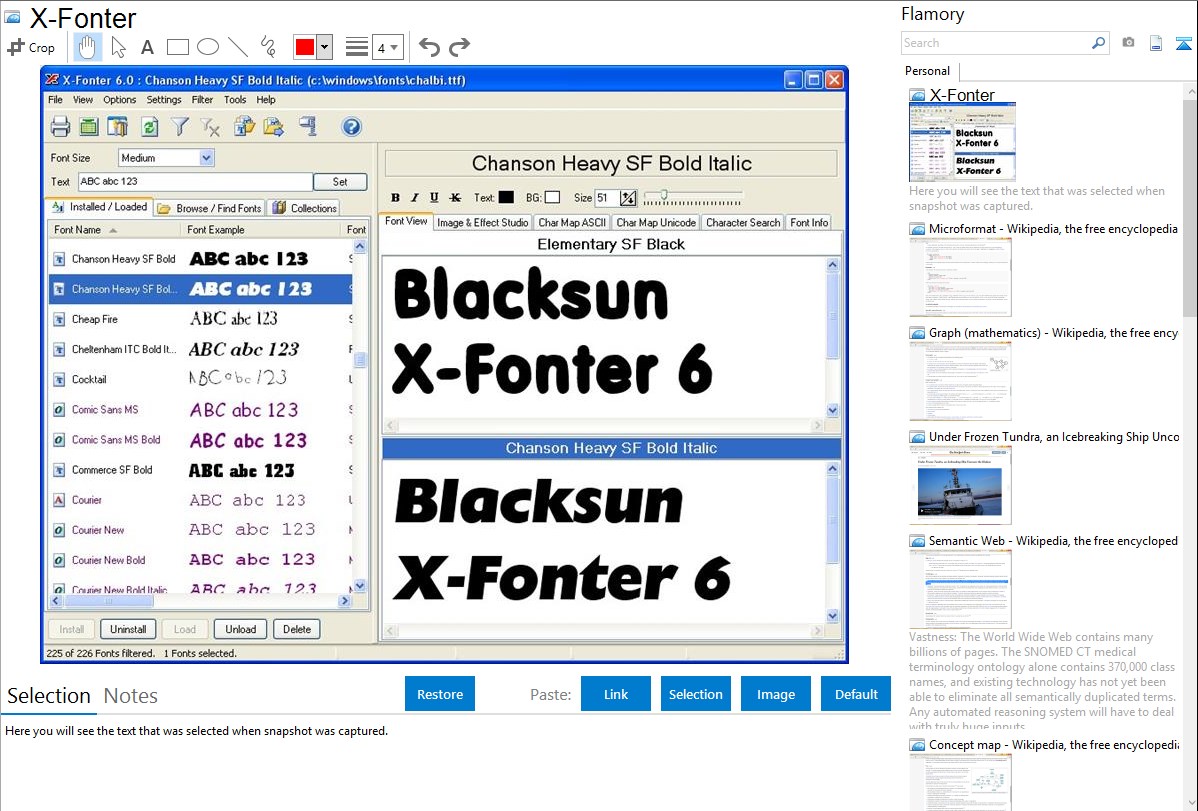The image size is (1198, 811).
Task: Pick the rectangle drawing tool
Action: click(x=177, y=47)
